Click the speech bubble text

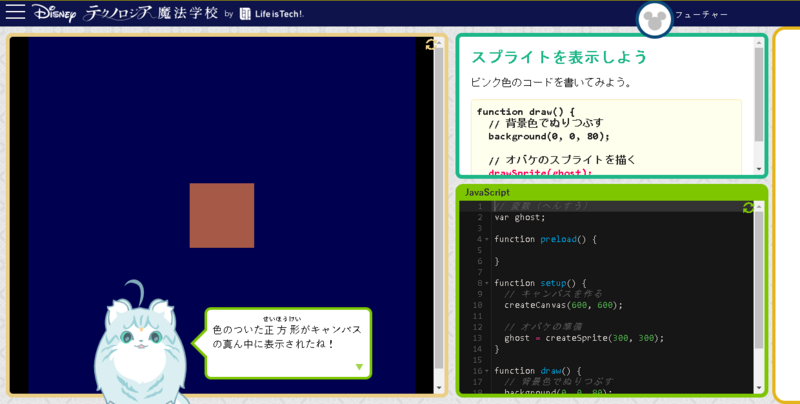coord(287,337)
